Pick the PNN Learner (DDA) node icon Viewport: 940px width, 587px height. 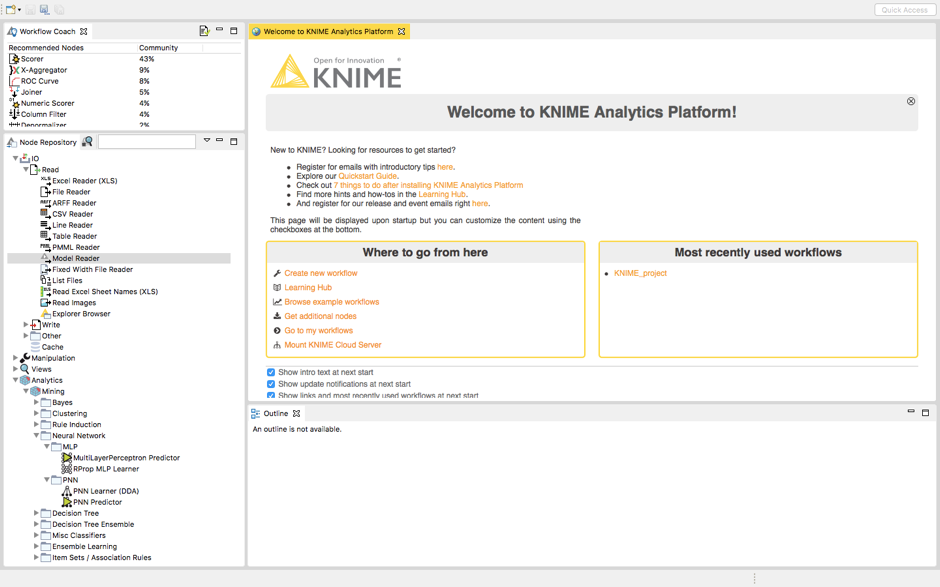click(x=66, y=491)
